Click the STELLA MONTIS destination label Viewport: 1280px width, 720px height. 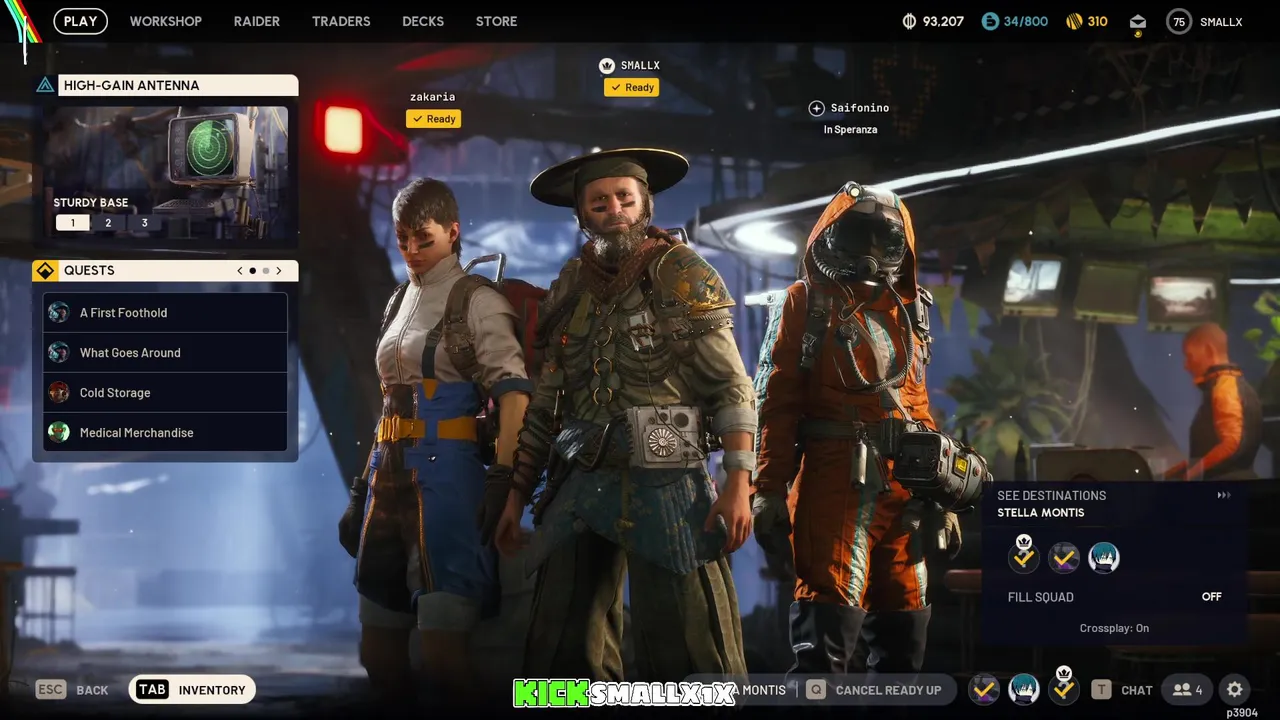coord(1041,513)
